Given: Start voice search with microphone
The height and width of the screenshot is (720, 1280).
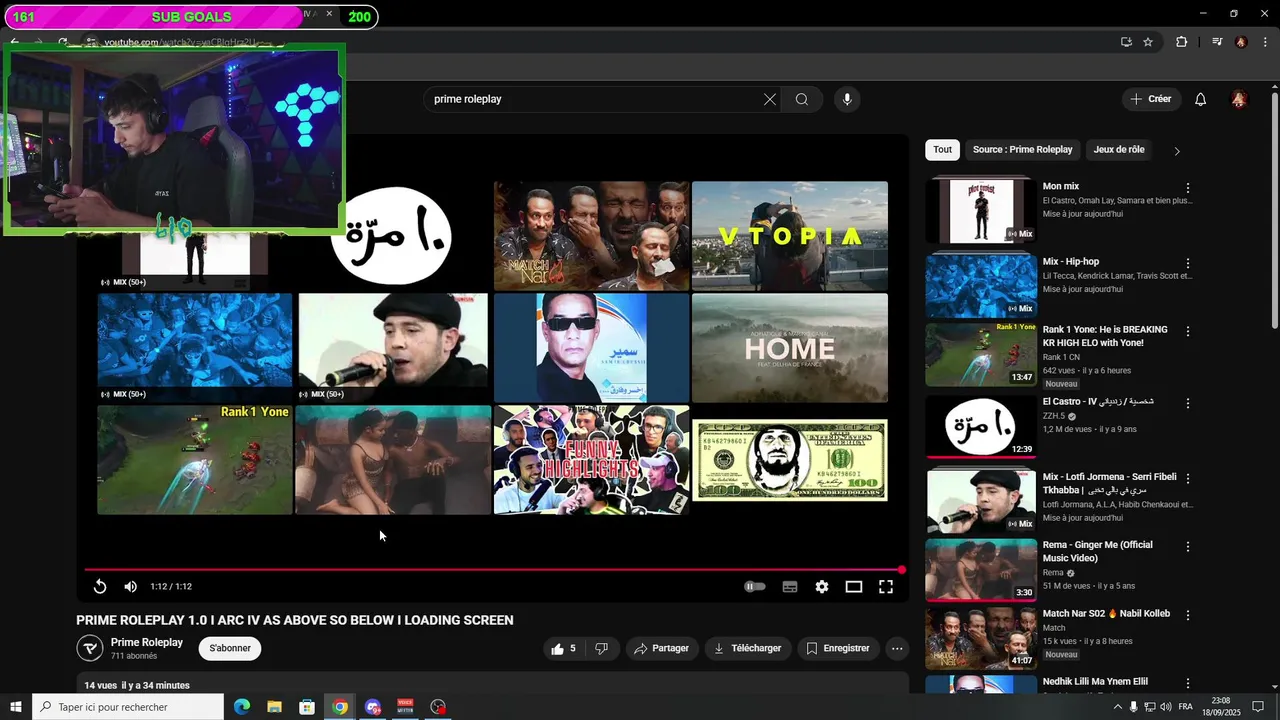Looking at the screenshot, I should pyautogui.click(x=847, y=99).
